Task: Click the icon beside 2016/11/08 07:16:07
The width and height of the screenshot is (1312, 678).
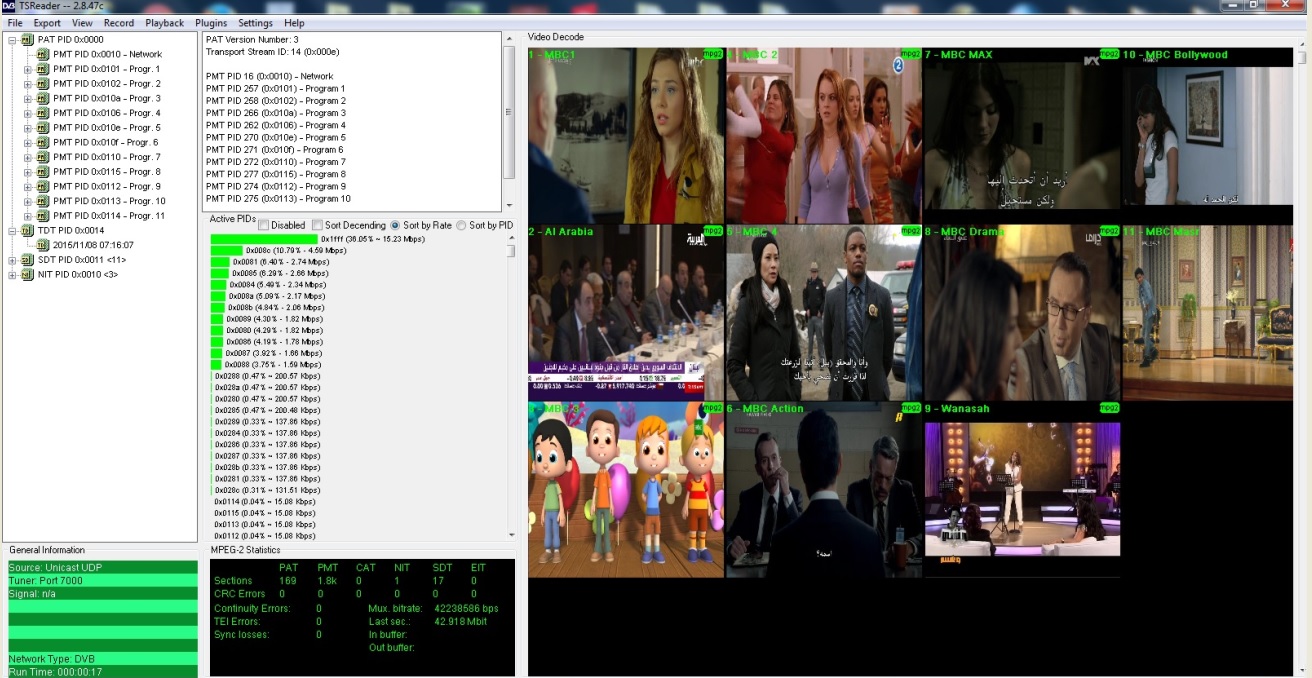Action: 43,245
